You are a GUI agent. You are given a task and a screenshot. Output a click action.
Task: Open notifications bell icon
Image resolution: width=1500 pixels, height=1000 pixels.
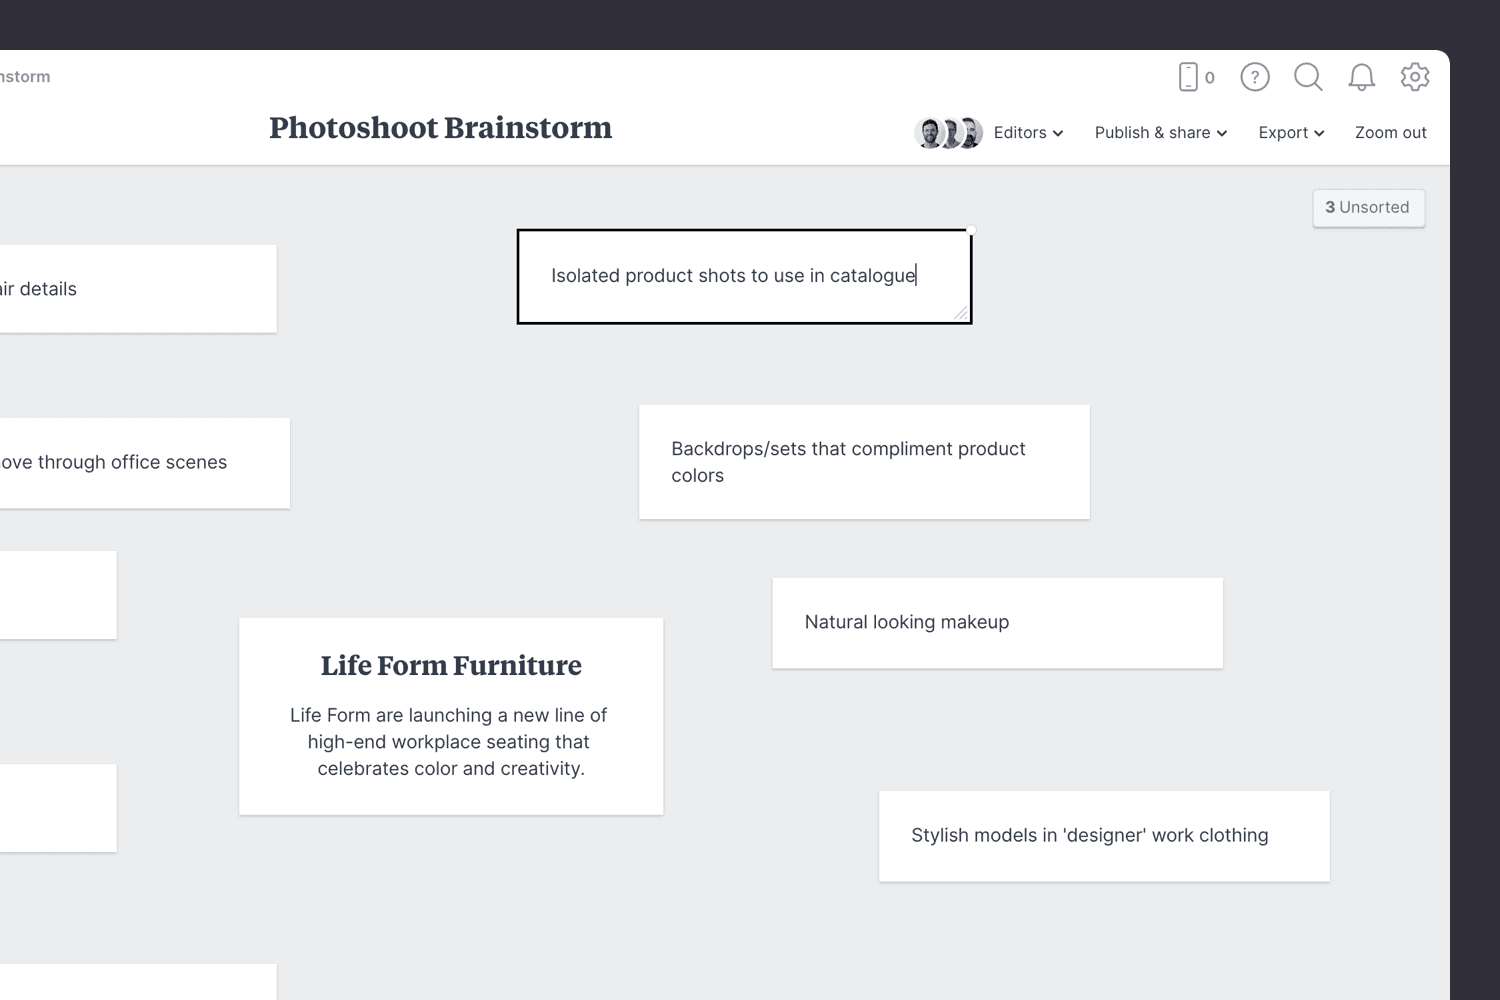pos(1361,77)
